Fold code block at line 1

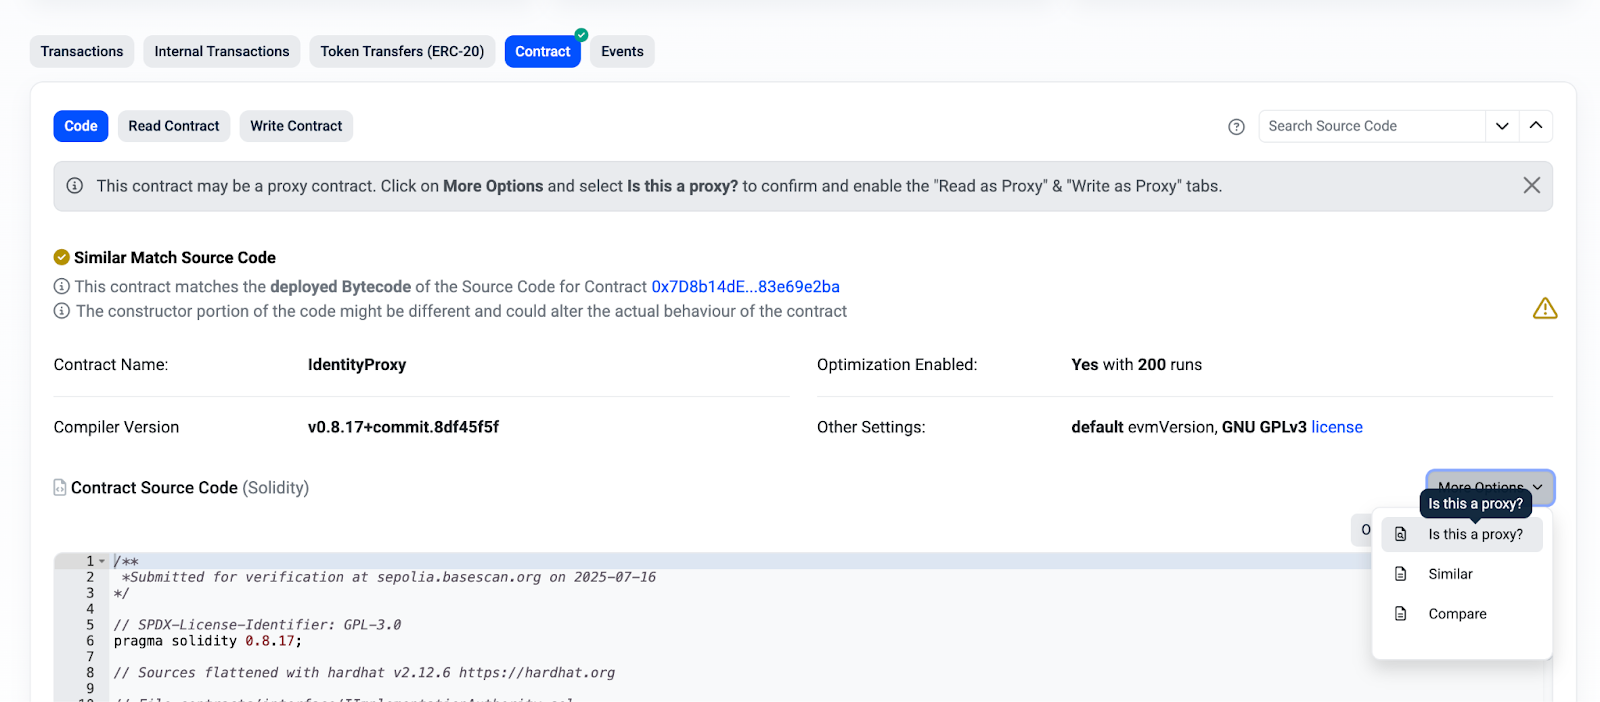click(x=102, y=561)
